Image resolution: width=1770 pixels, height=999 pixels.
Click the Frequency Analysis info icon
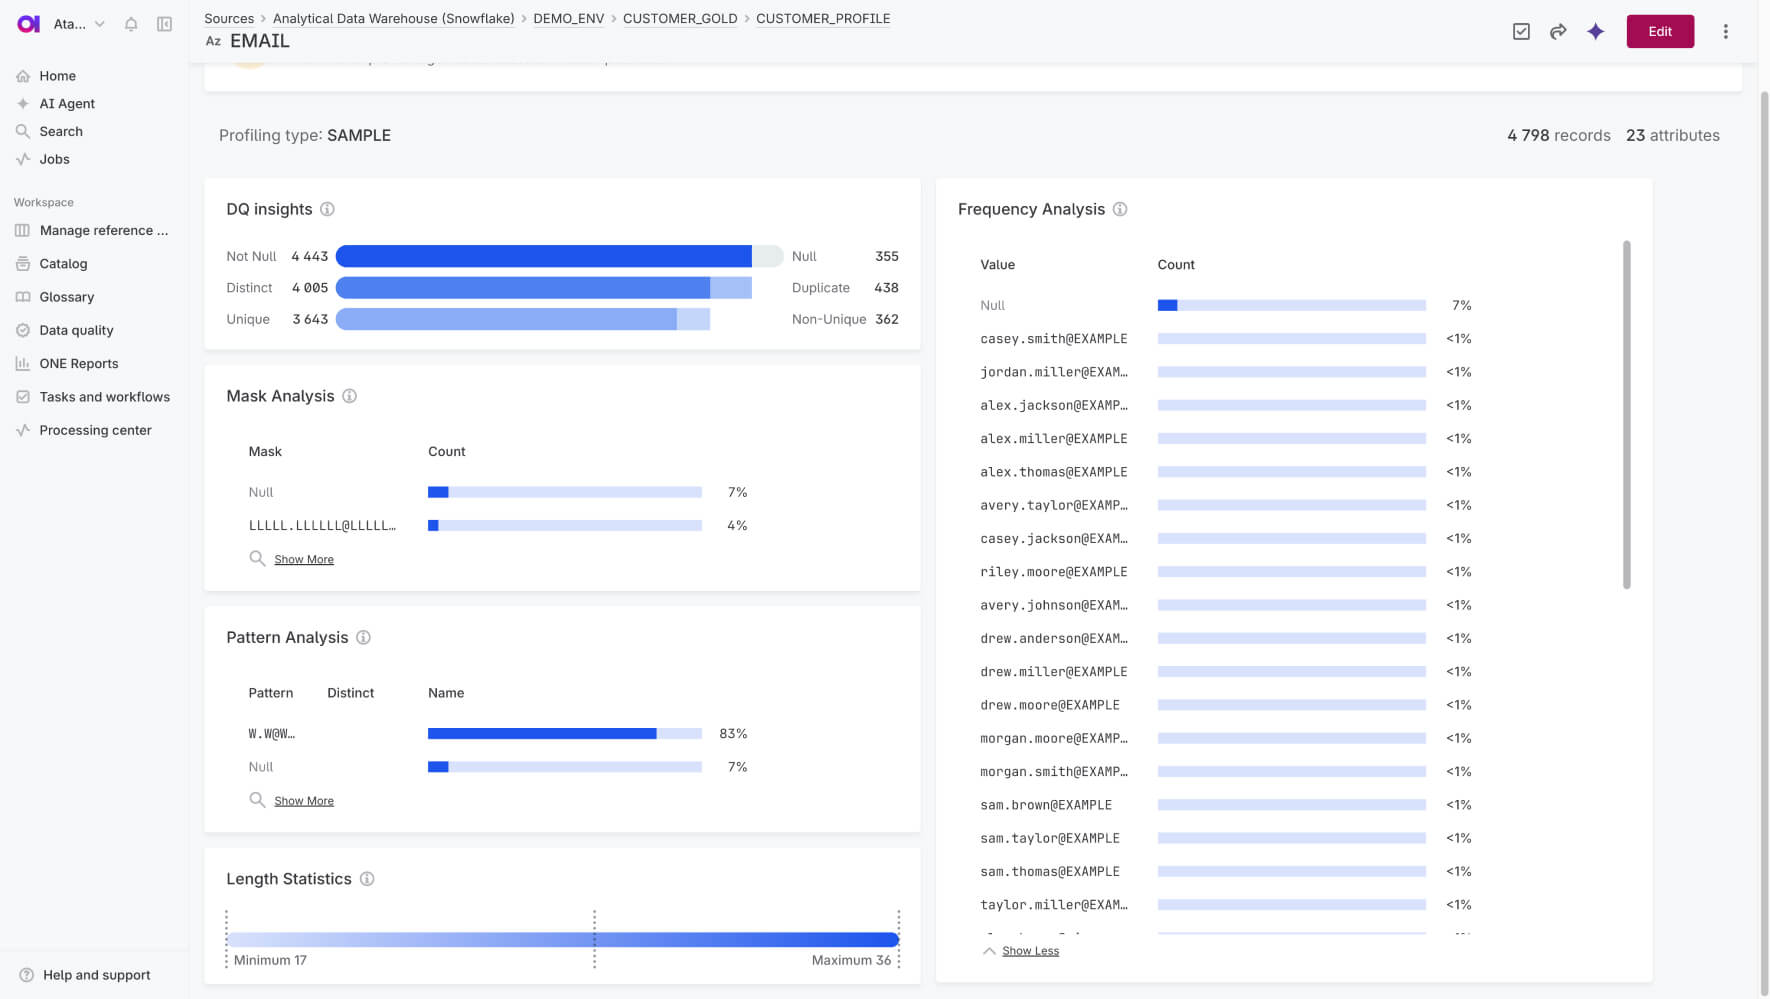point(1120,209)
